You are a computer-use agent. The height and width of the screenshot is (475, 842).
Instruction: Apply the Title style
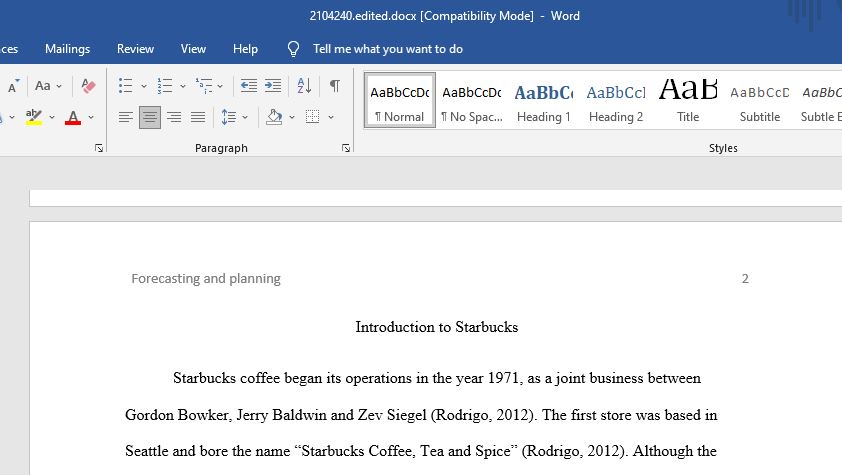(688, 100)
